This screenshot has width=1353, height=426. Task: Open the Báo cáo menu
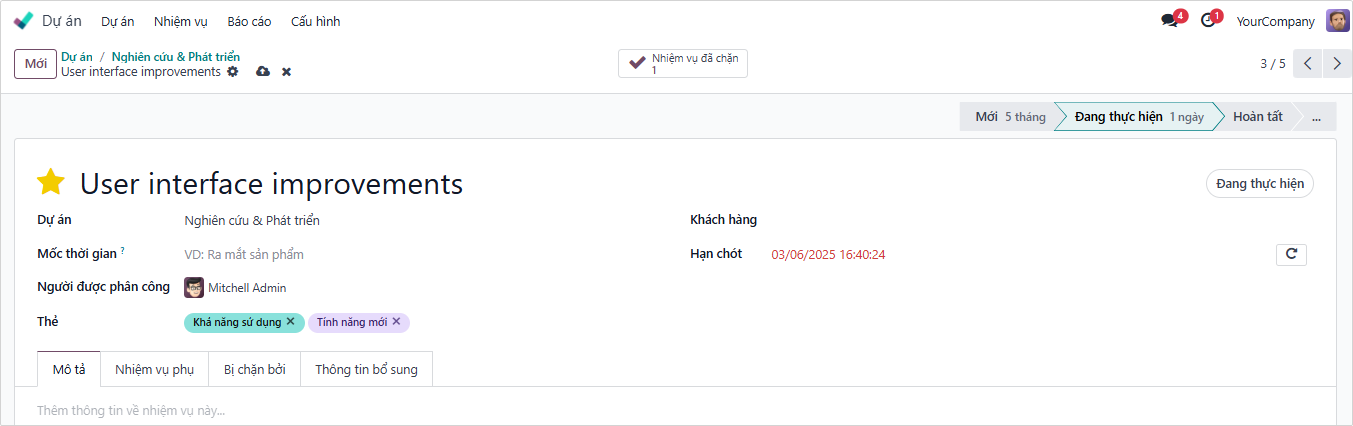(250, 21)
